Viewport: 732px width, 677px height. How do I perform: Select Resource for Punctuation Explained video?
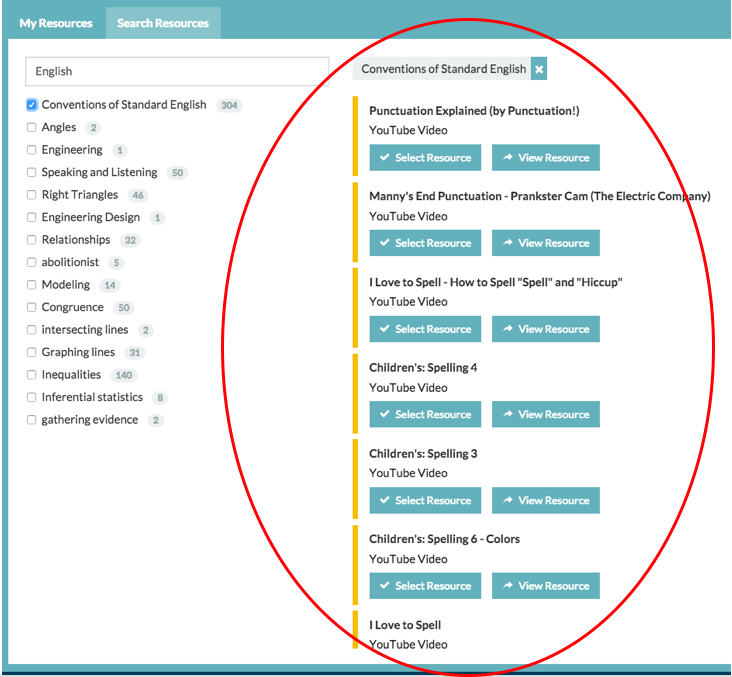tap(425, 158)
